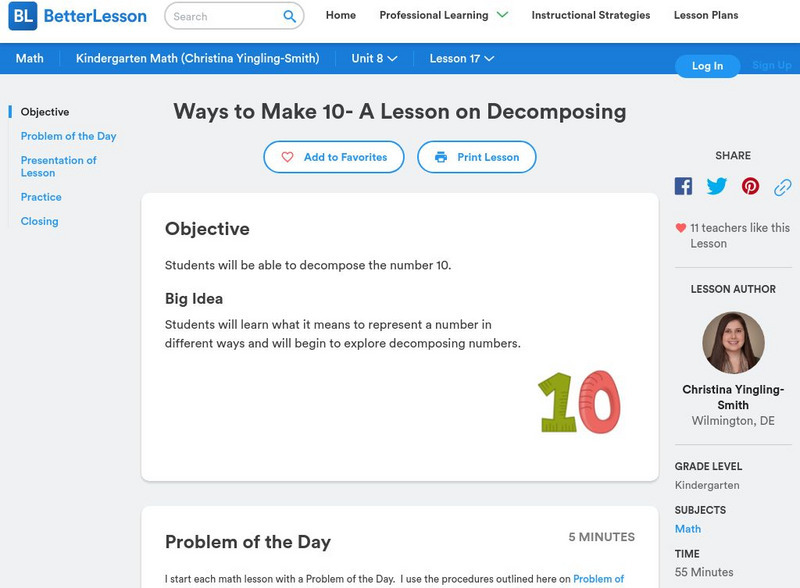800x588 pixels.
Task: Click Add to Favorites button
Action: 334,157
